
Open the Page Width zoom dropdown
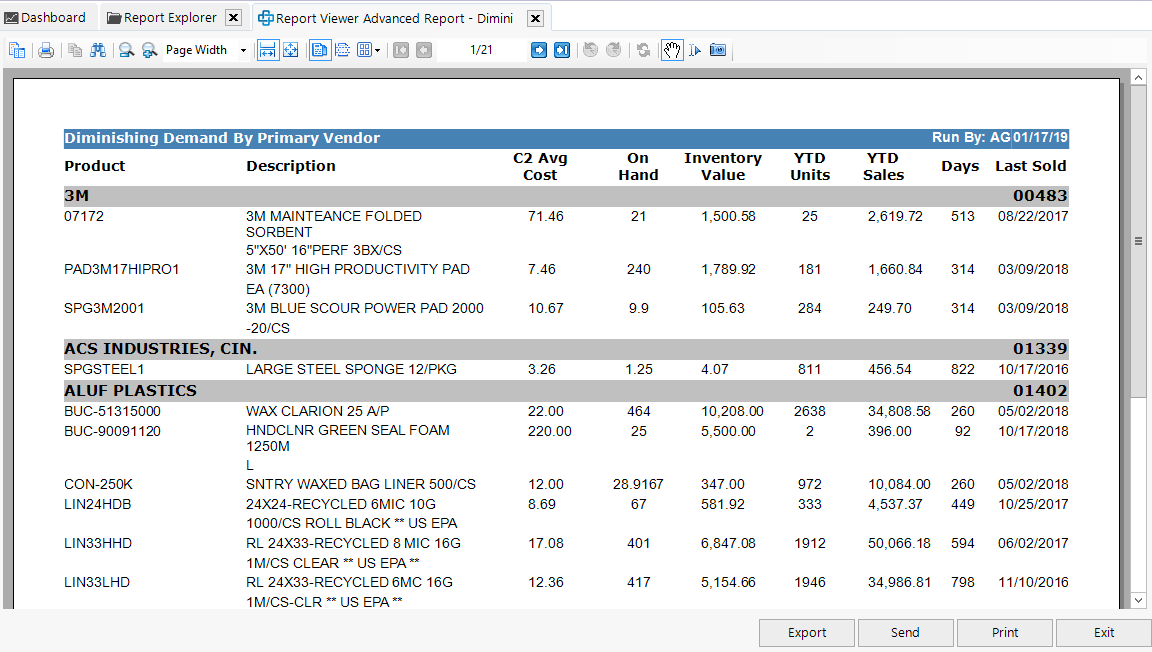(243, 49)
